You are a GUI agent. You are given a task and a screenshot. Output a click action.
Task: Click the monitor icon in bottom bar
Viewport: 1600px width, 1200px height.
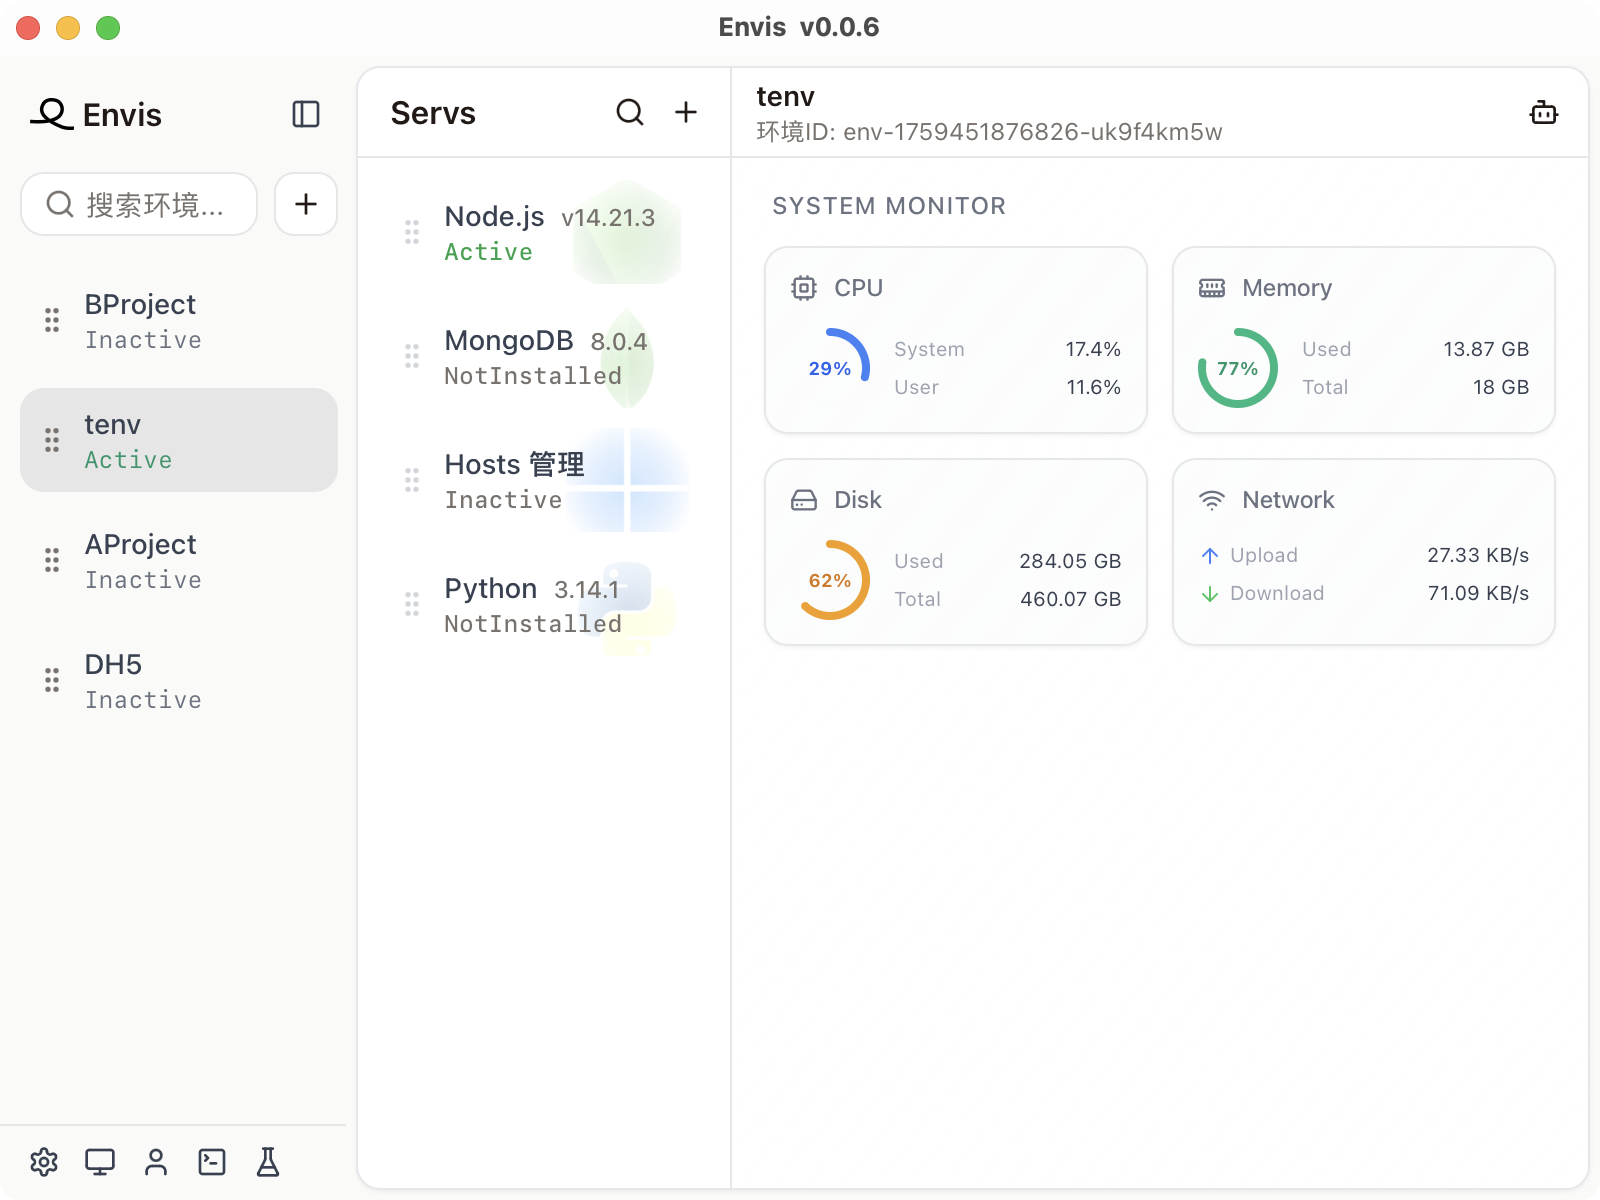click(x=100, y=1162)
